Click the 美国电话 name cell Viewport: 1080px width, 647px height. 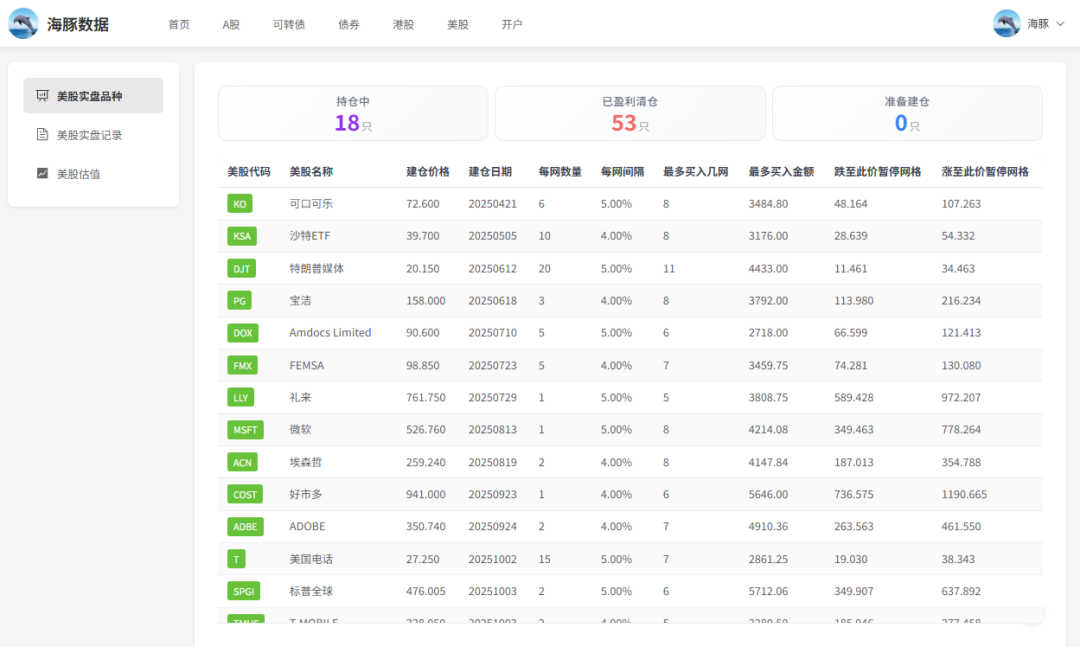click(311, 559)
